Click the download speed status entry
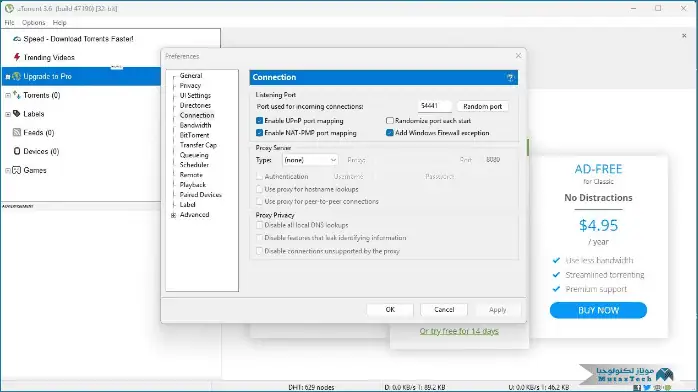698x392 pixels. [x=415, y=387]
